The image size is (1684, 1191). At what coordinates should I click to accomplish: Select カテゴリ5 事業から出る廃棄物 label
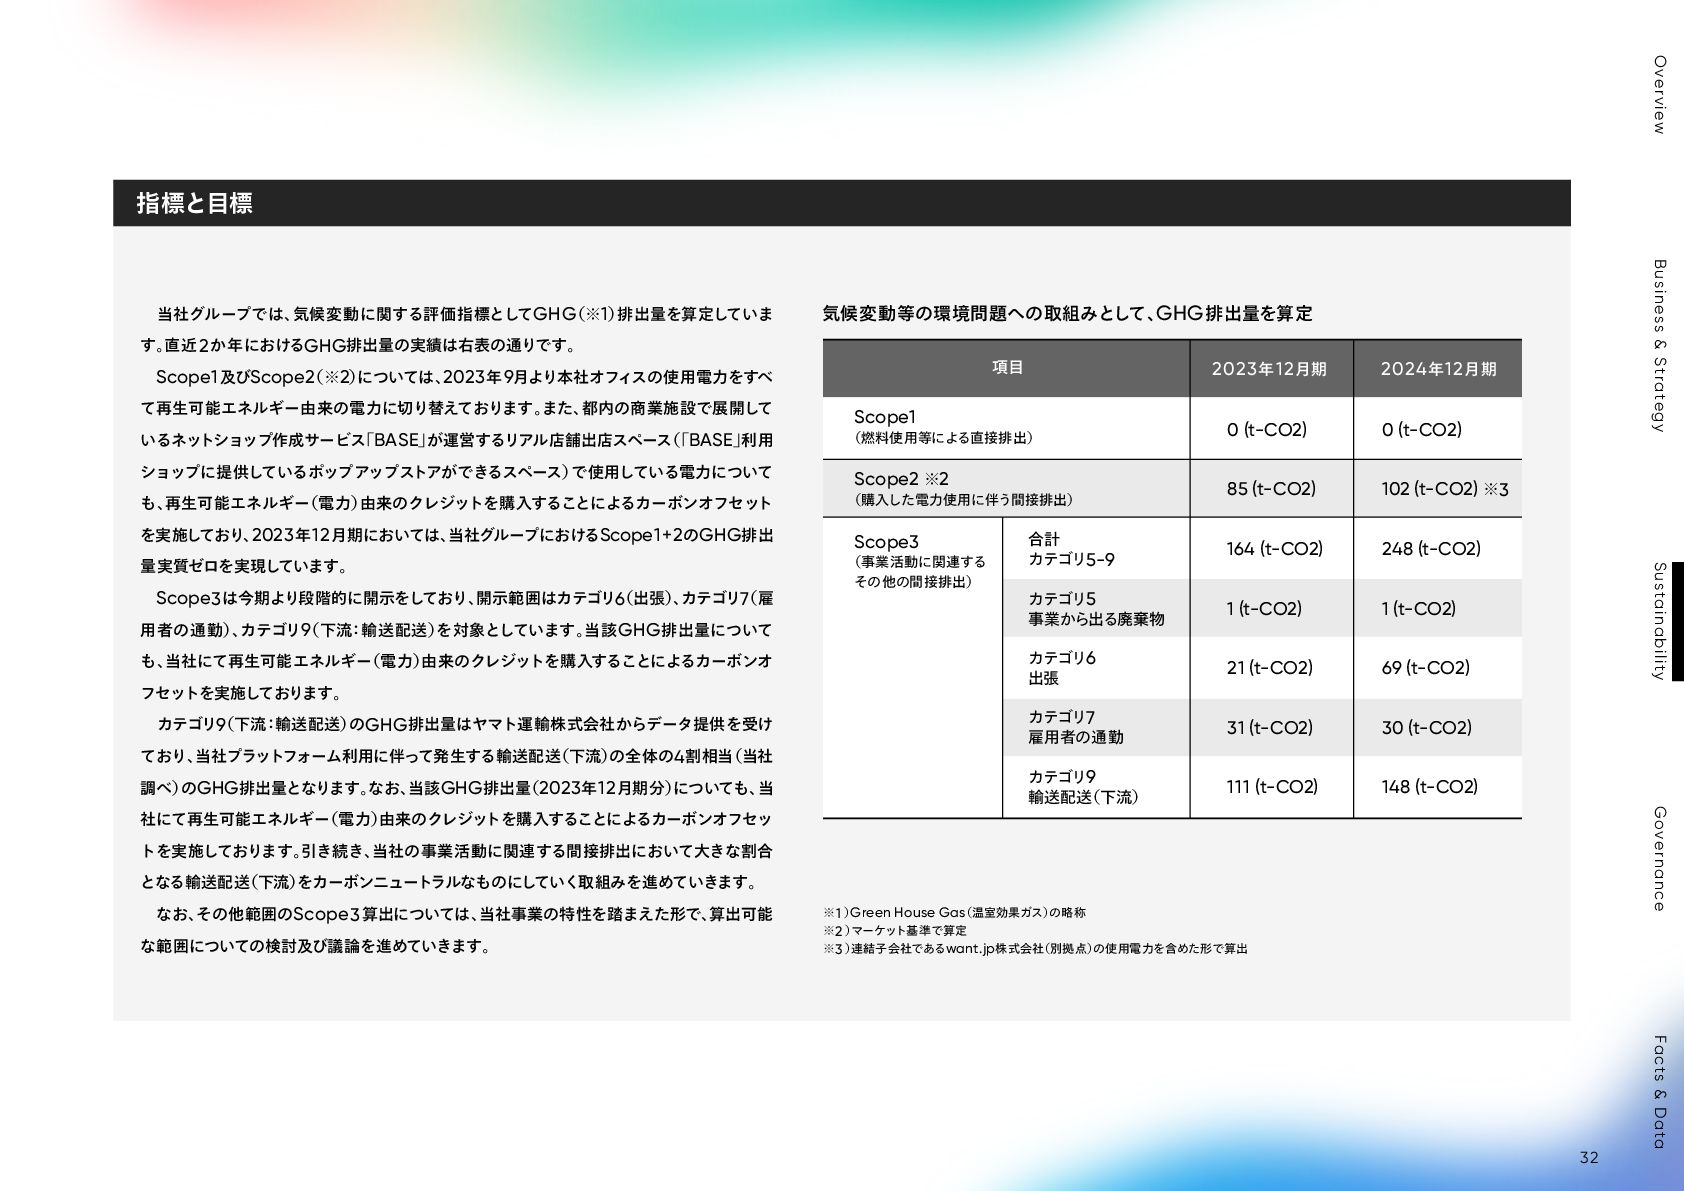click(1096, 608)
